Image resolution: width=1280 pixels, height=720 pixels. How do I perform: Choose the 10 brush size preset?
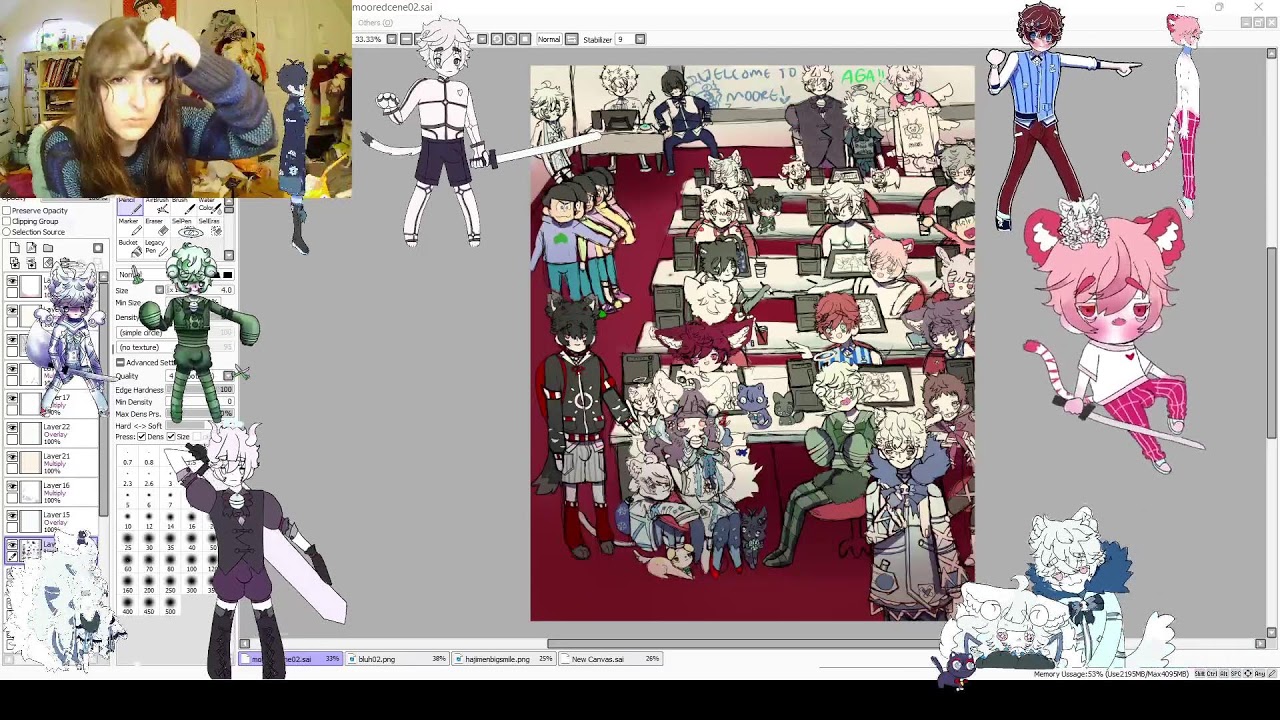127,521
